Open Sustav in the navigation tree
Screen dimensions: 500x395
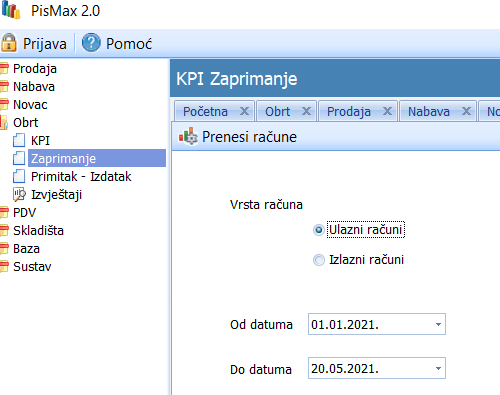coord(32,267)
